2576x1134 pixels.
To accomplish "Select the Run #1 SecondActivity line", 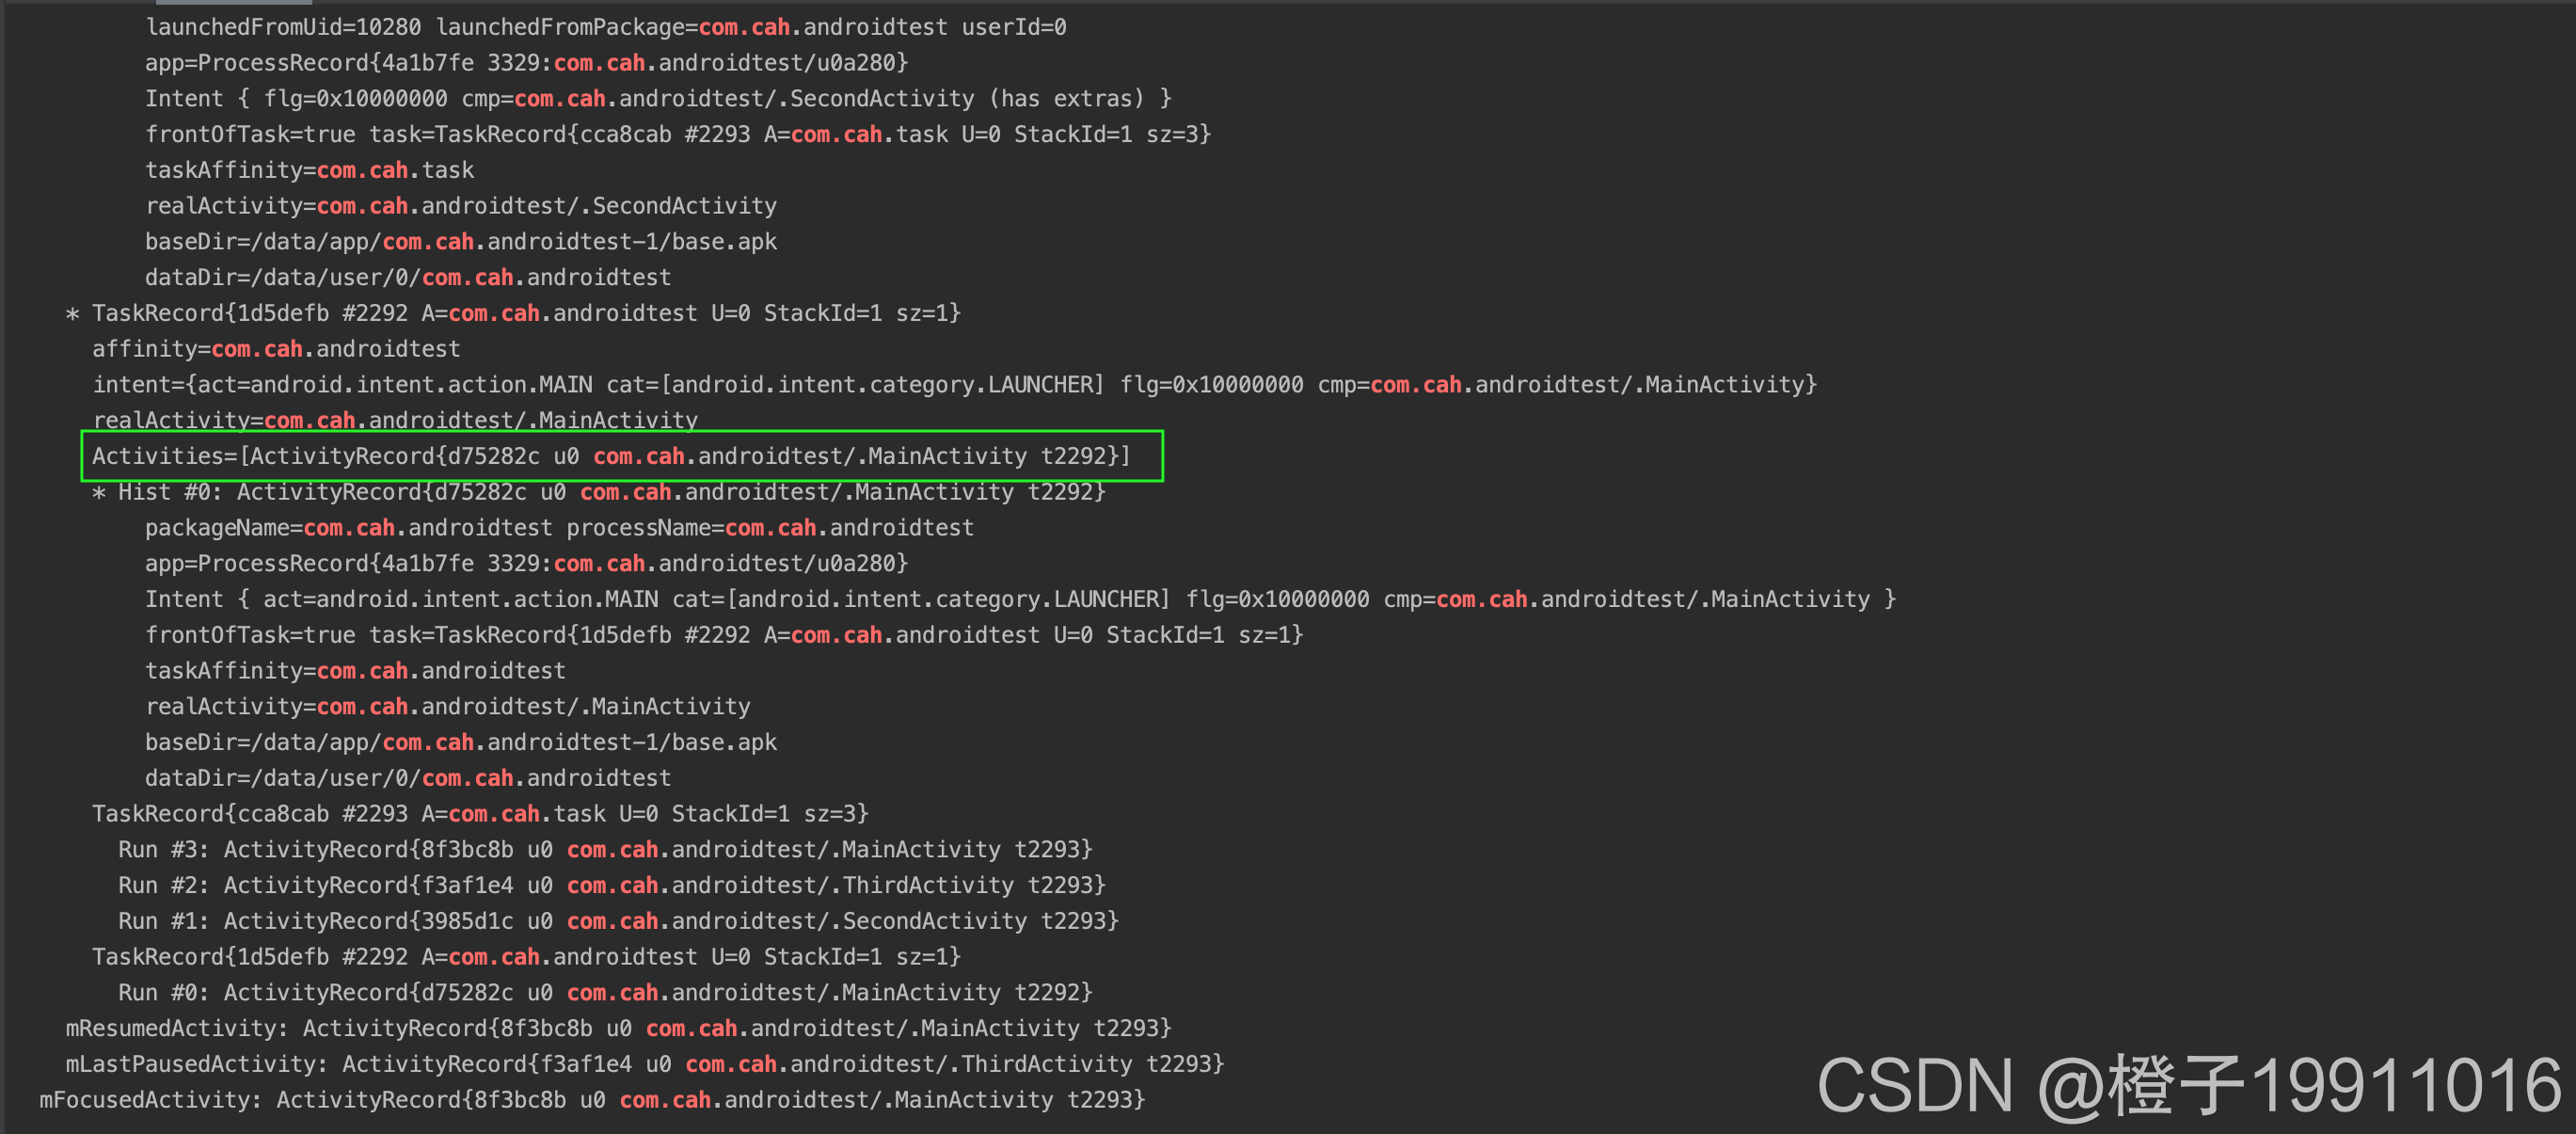I will pos(618,921).
